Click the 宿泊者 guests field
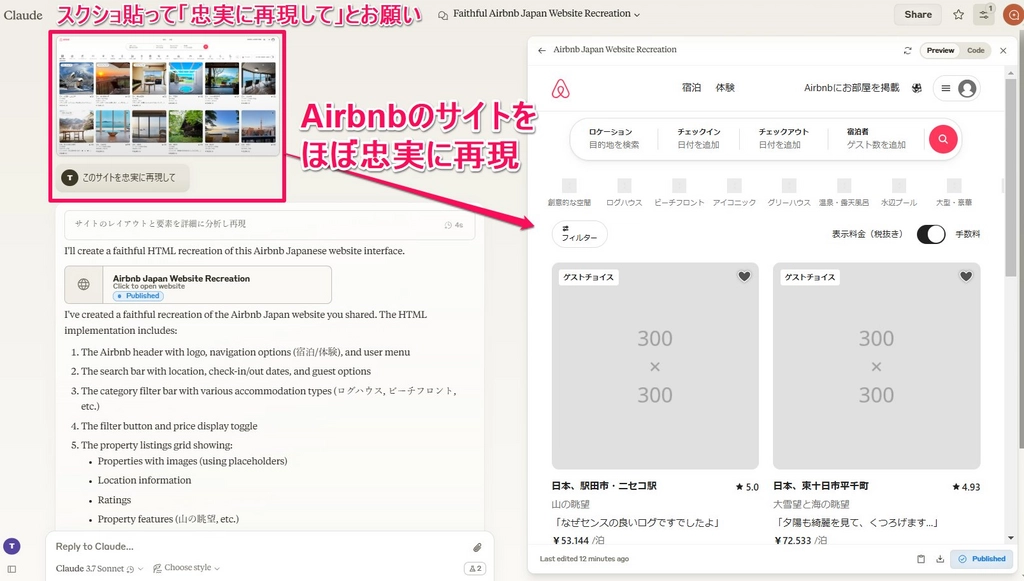The width and height of the screenshot is (1024, 581). tap(876, 138)
